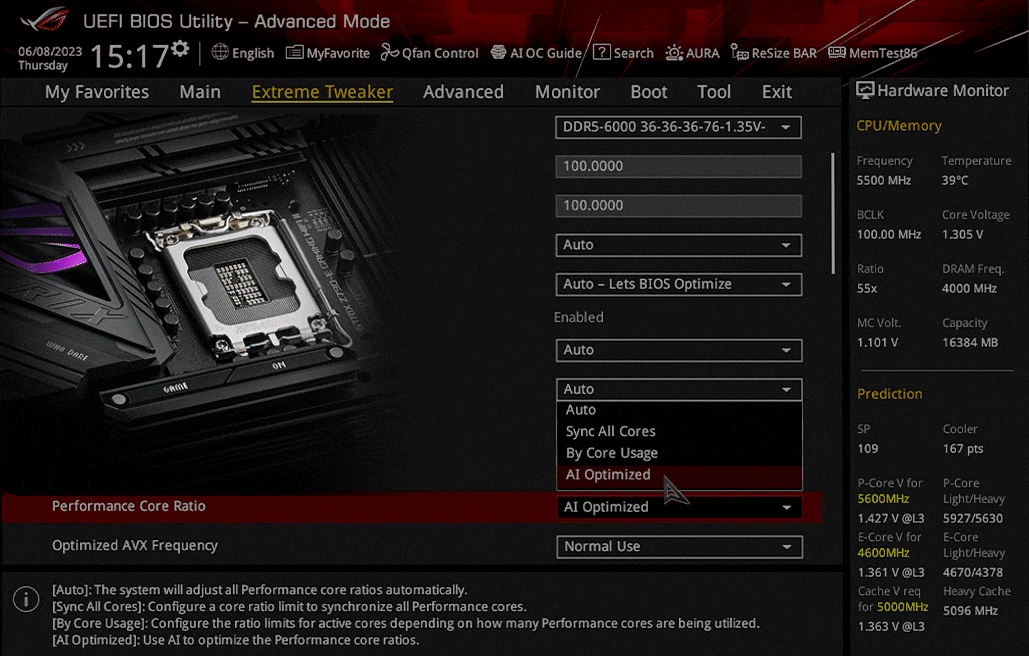The image size is (1029, 656).
Task: Click the ReSize BAR icon
Action: [x=740, y=52]
